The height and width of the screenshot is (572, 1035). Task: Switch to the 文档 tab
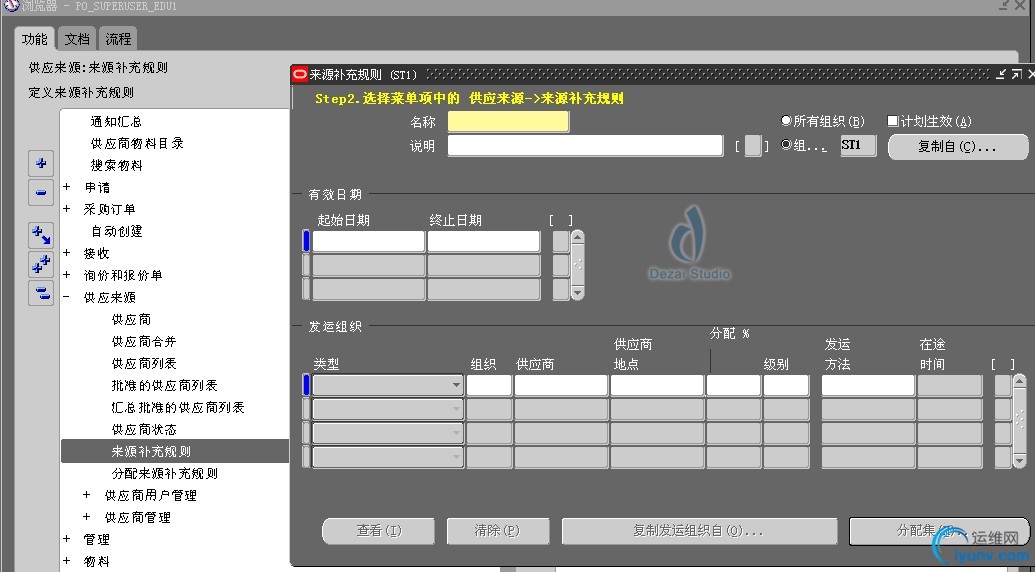[x=77, y=39]
